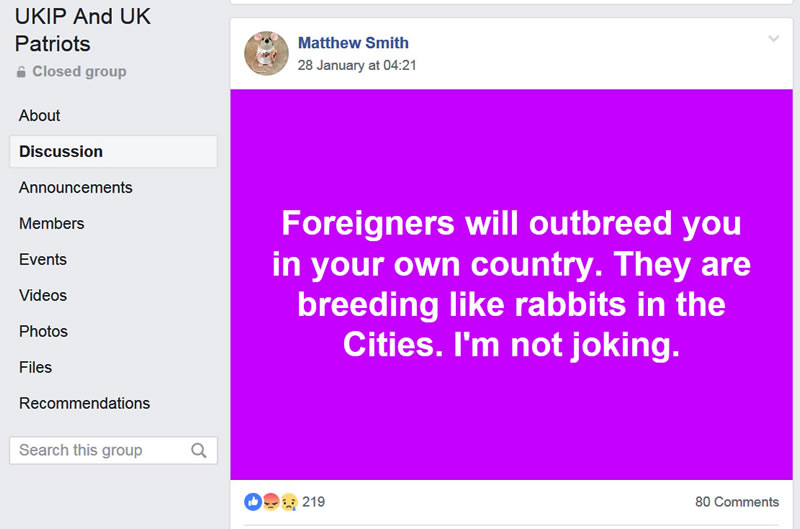800x529 pixels.
Task: Click the Search this group field
Action: [98, 450]
